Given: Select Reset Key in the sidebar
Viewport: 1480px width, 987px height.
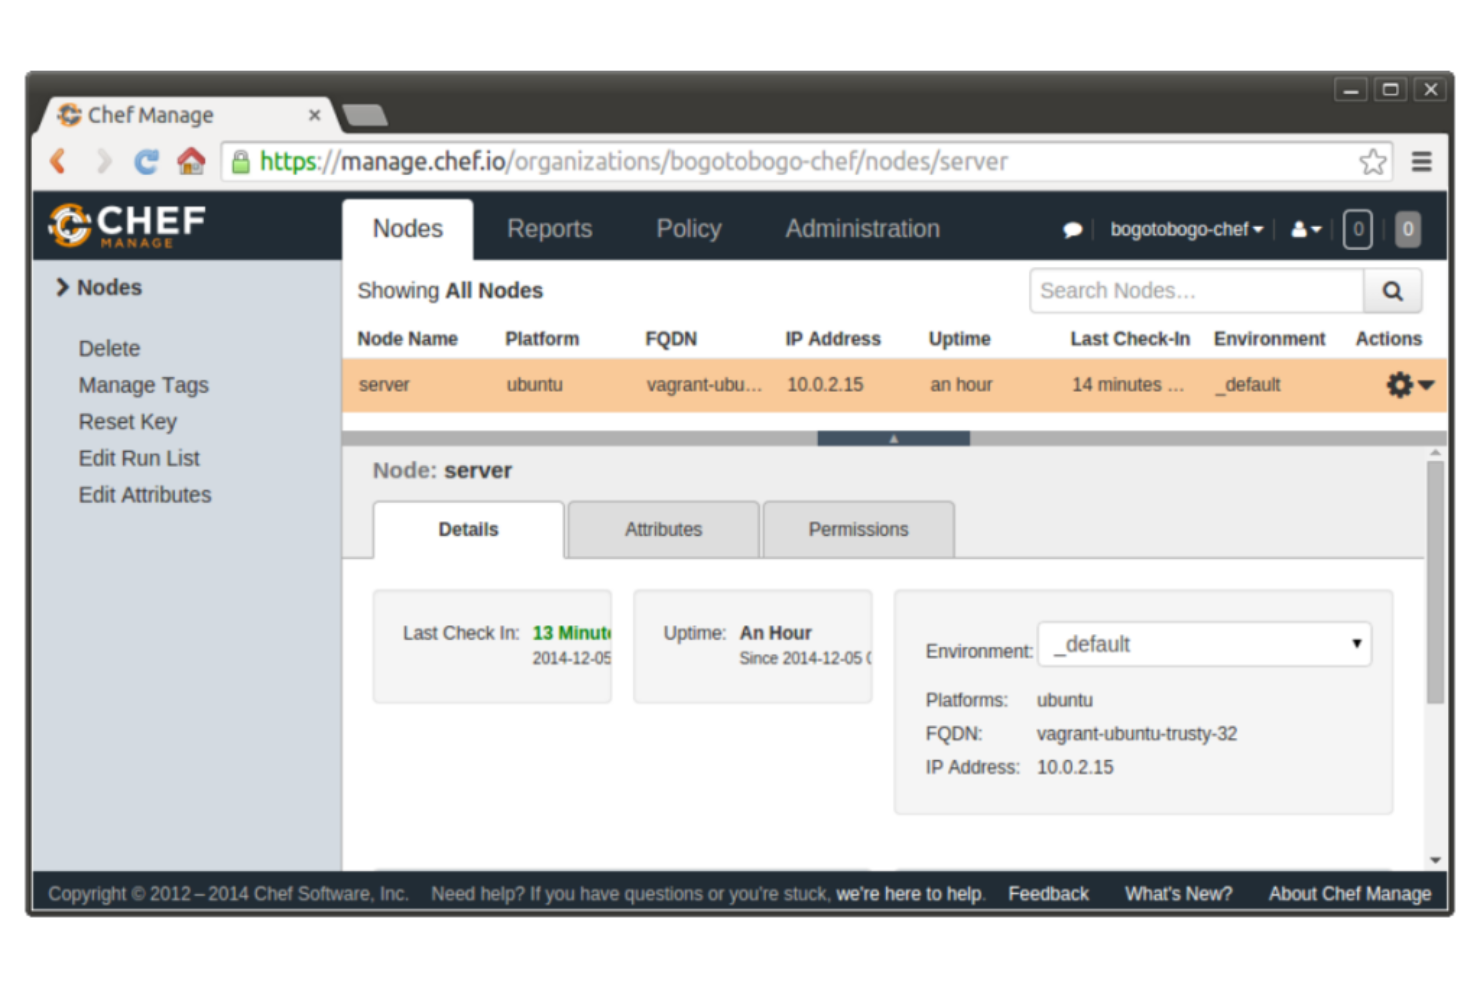Looking at the screenshot, I should [127, 421].
